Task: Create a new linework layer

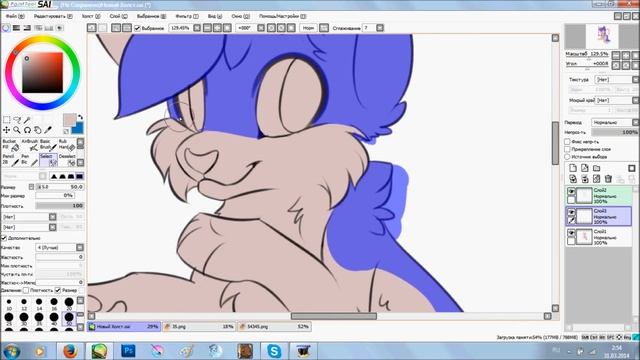Action: pyautogui.click(x=584, y=168)
